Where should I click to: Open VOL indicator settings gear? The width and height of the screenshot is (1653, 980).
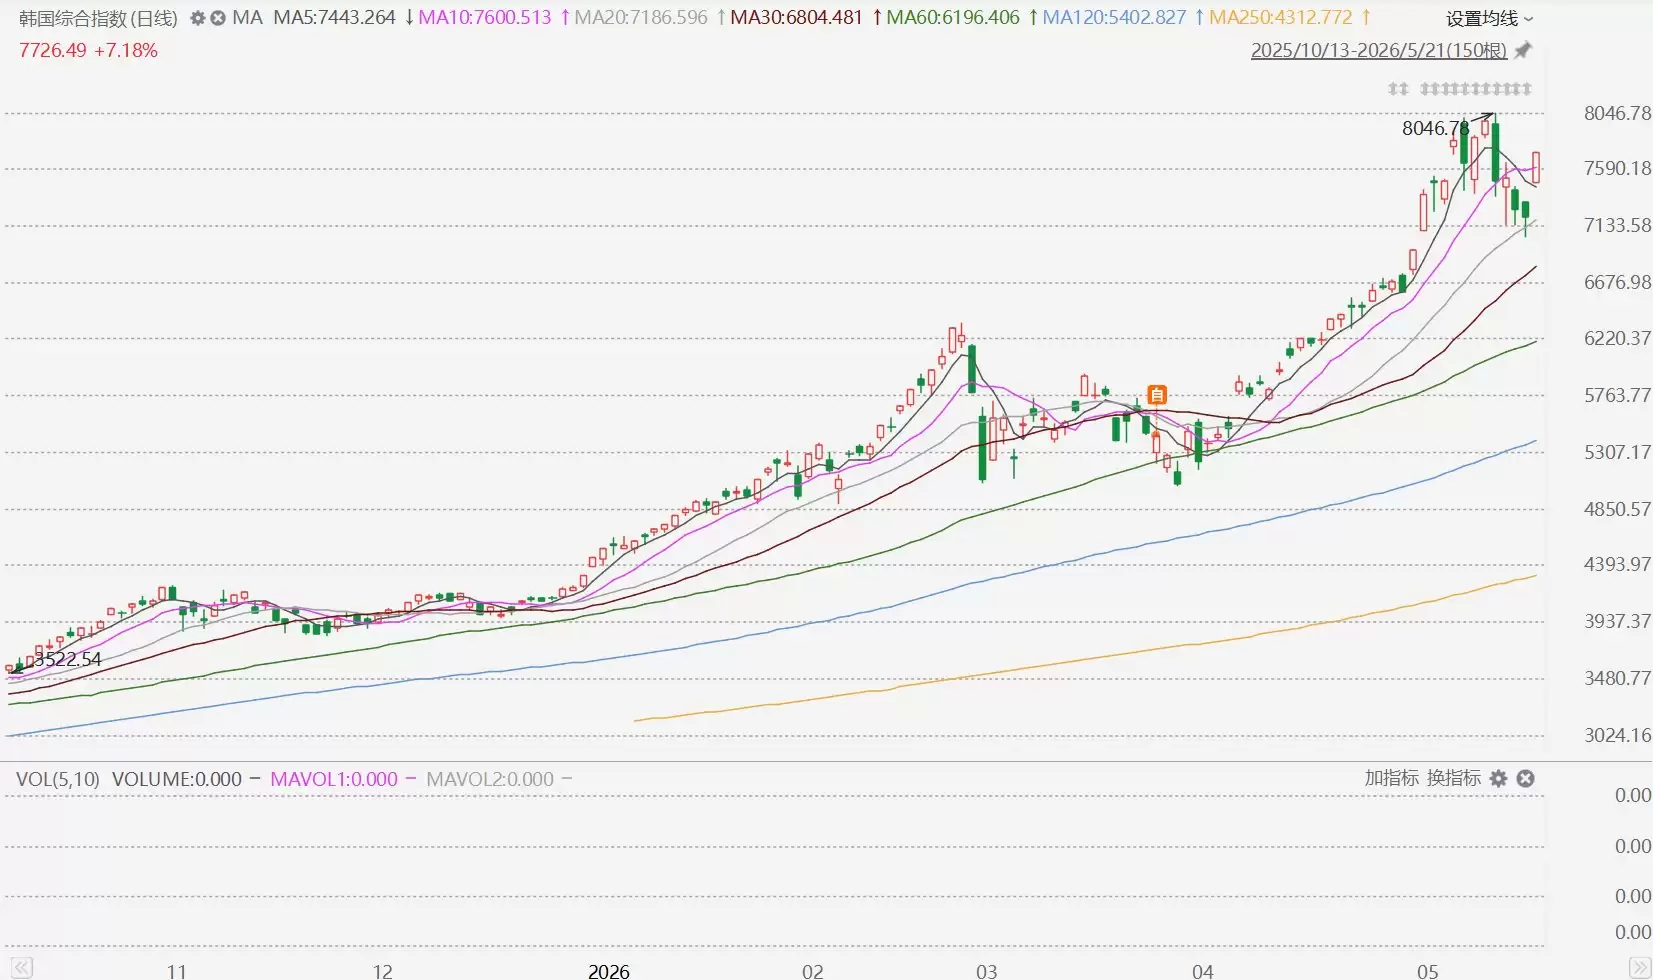click(x=1498, y=778)
